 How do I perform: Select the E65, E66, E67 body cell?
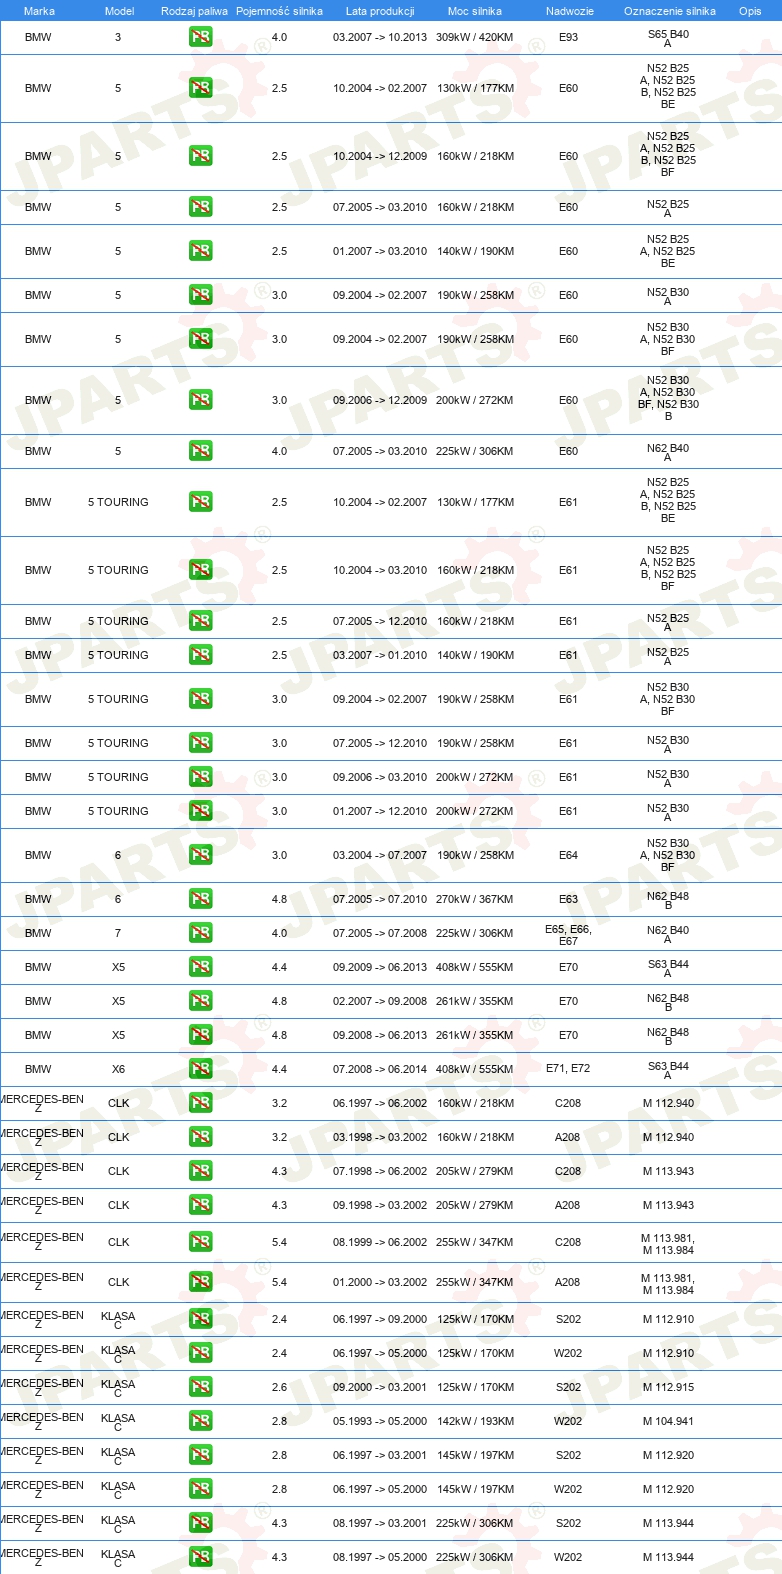[x=568, y=934]
